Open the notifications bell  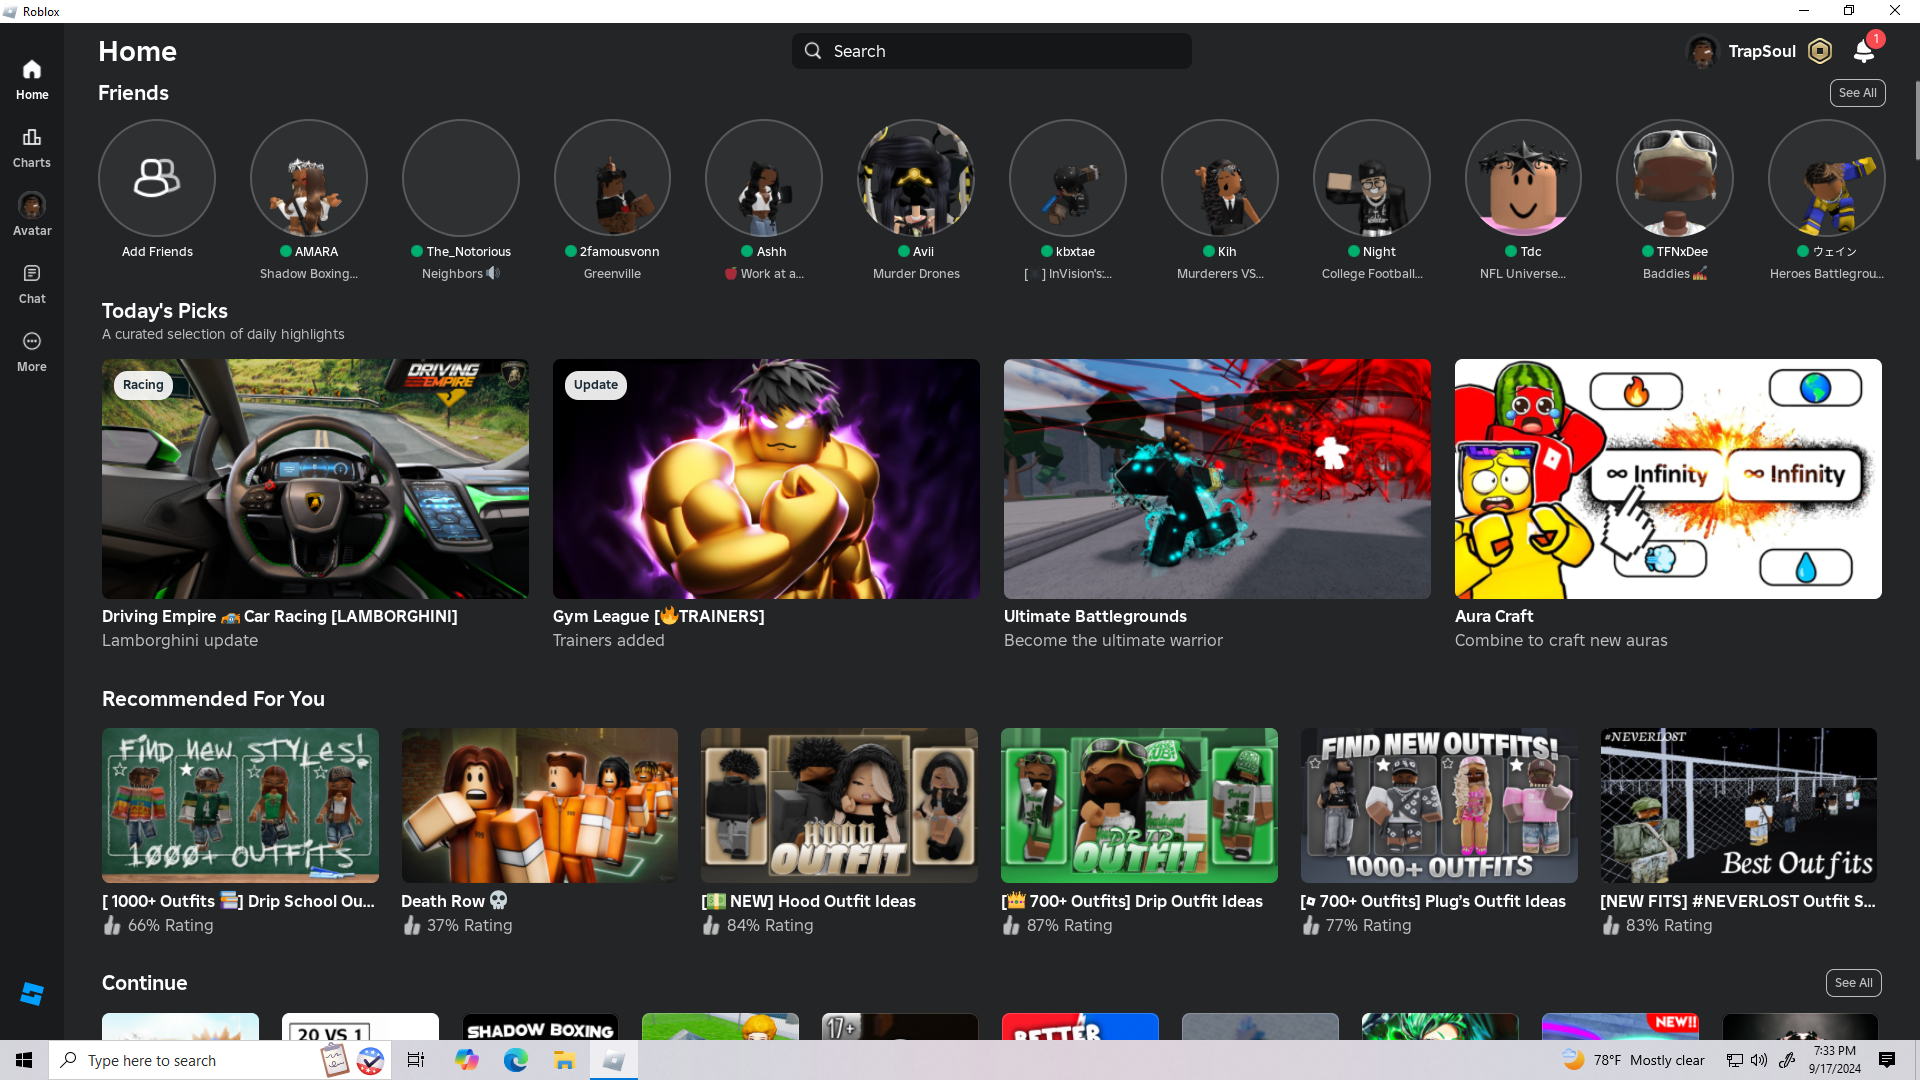(x=1864, y=51)
